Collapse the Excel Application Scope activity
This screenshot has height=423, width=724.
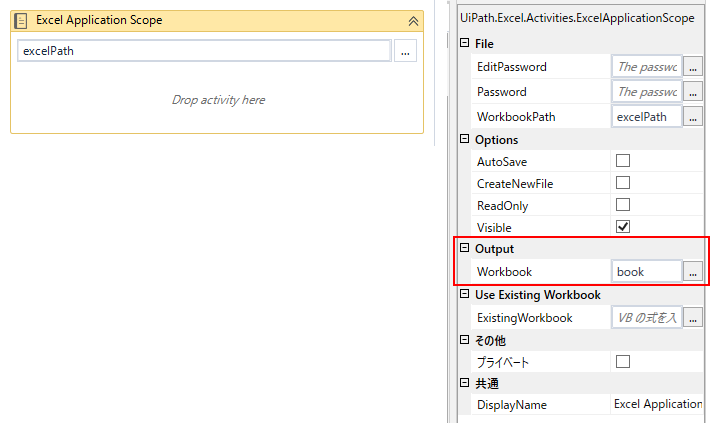point(413,21)
